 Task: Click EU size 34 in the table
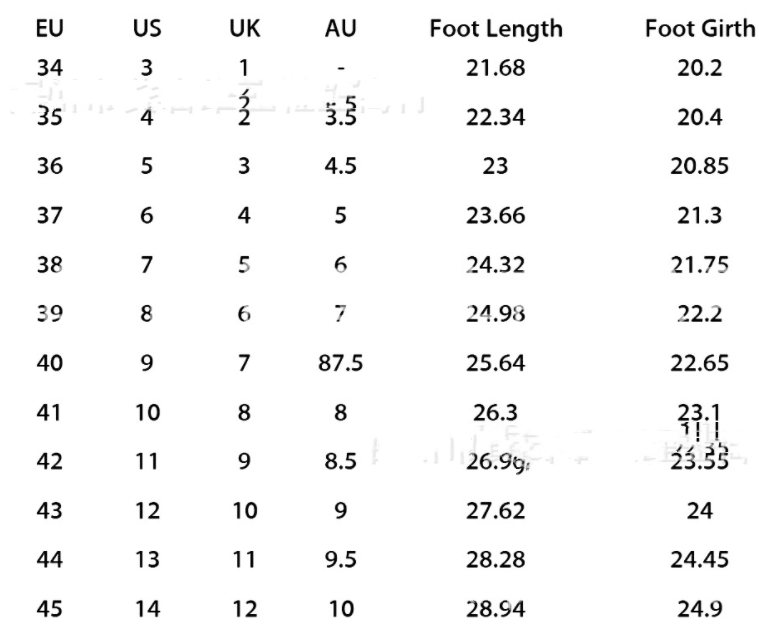click(x=49, y=69)
